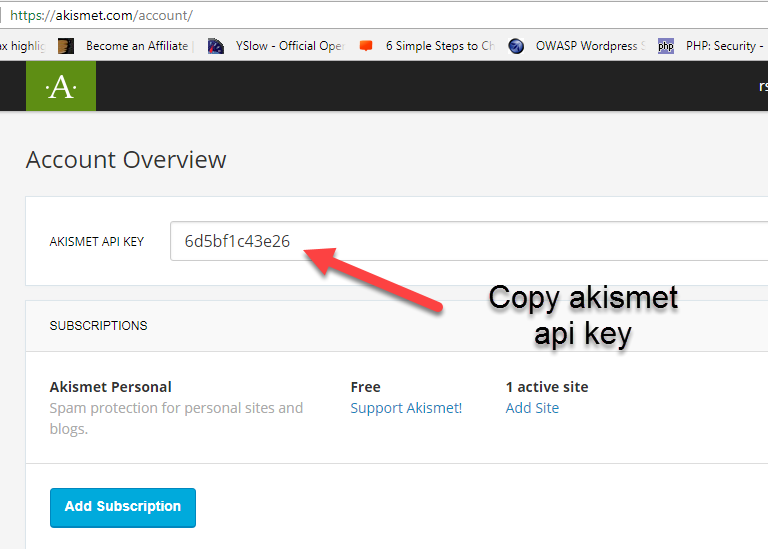Click the AKISMET API KEY label
The image size is (768, 549).
coord(96,241)
